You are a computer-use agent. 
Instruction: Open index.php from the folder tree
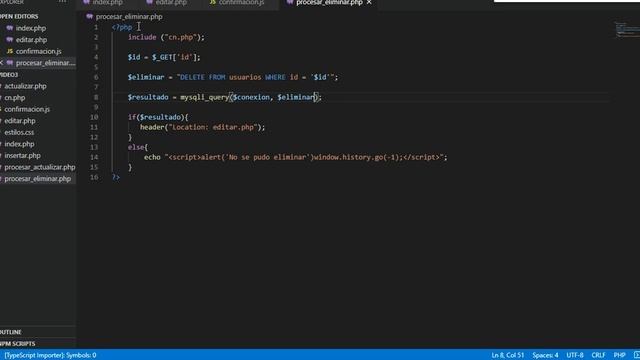point(19,144)
